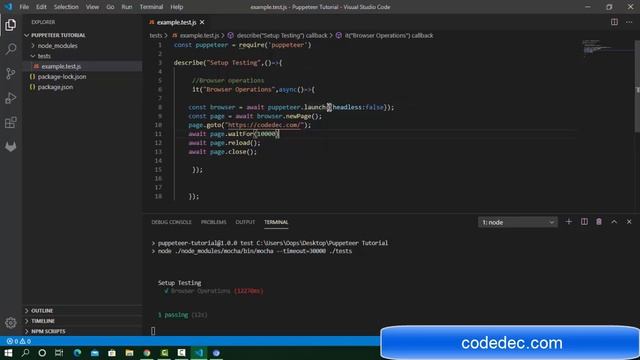Screen dimensions: 640x360
Task: Open Task View on taskbar
Action: (x=59, y=353)
